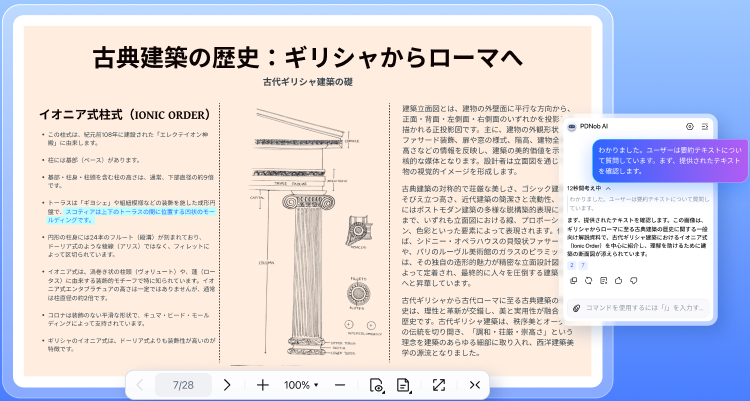This screenshot has width=750, height=401.
Task: Click the heading イオニア式柱式 (IONIC ORDER)
Action: pos(125,115)
